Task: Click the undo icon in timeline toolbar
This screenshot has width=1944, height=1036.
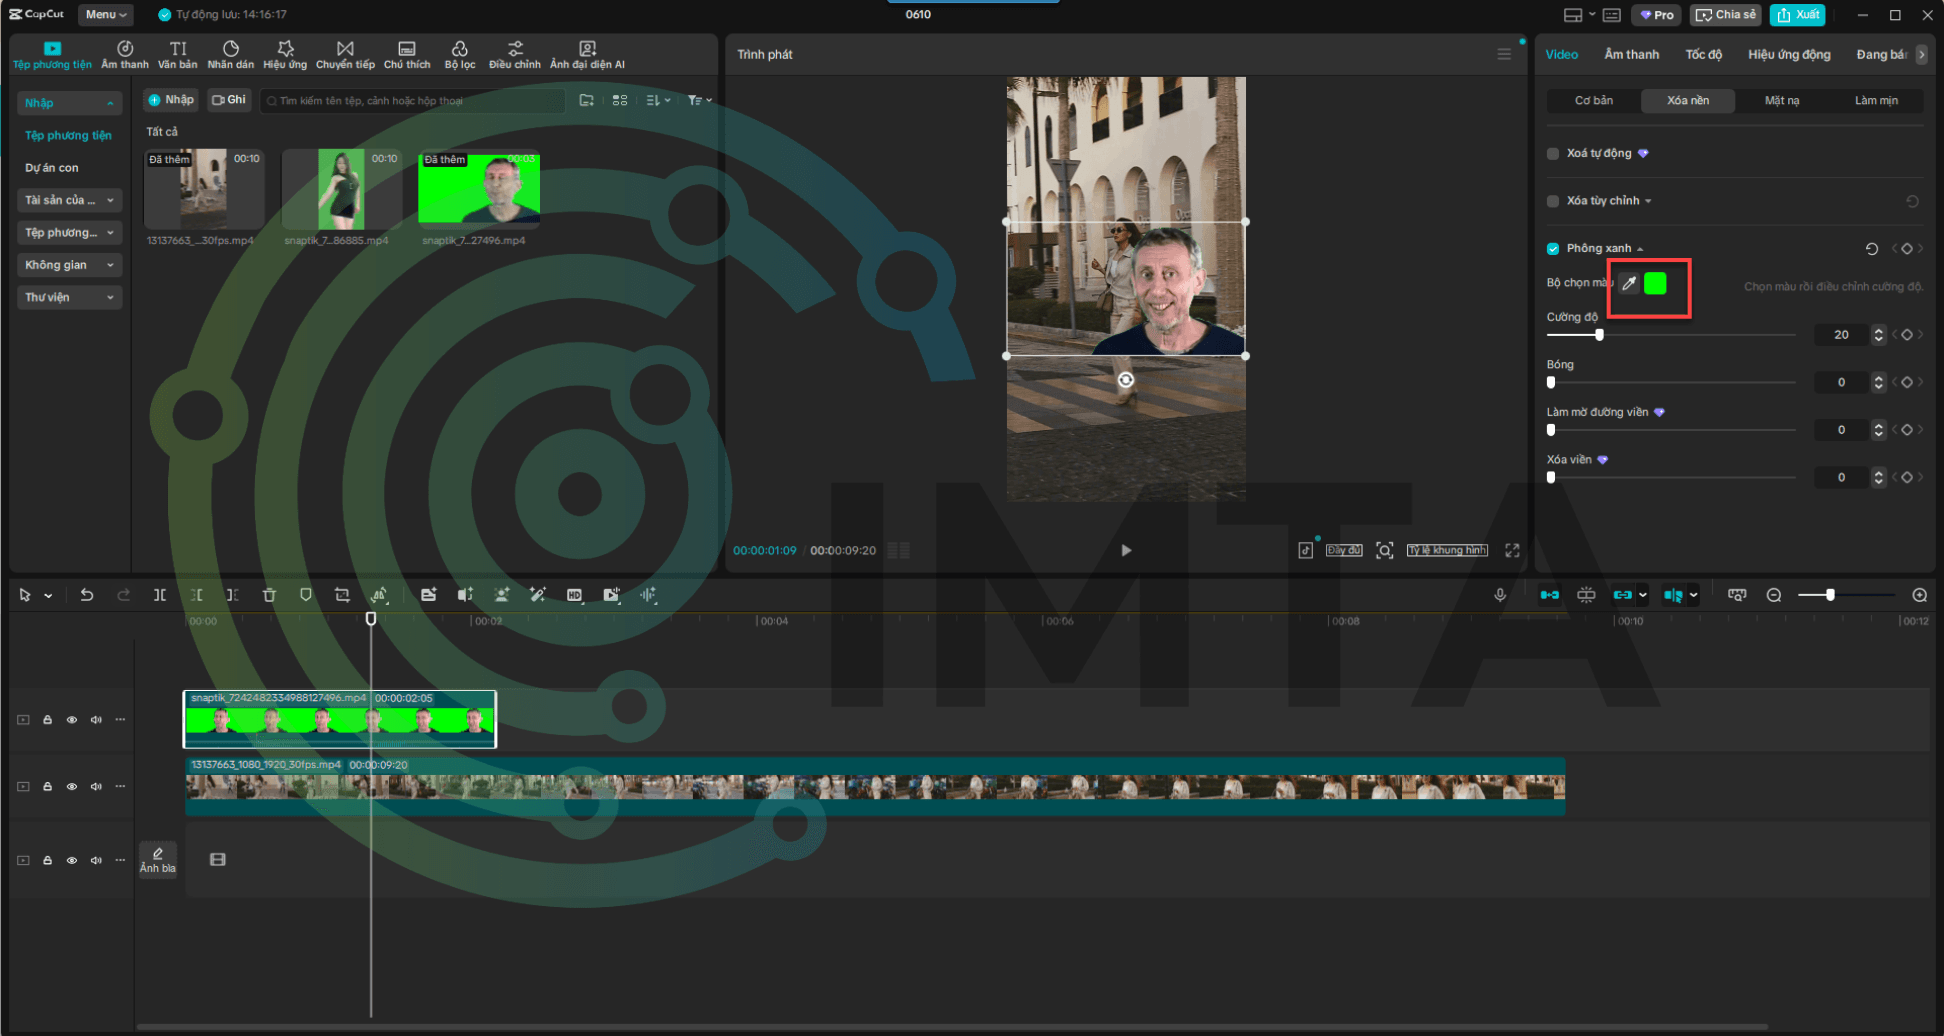Action: (87, 595)
